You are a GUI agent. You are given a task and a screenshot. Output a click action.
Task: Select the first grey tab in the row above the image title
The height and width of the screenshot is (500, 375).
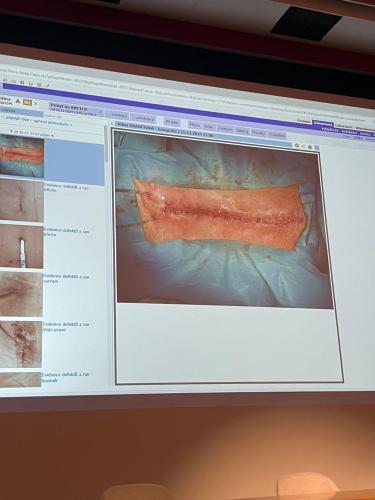(x=194, y=125)
